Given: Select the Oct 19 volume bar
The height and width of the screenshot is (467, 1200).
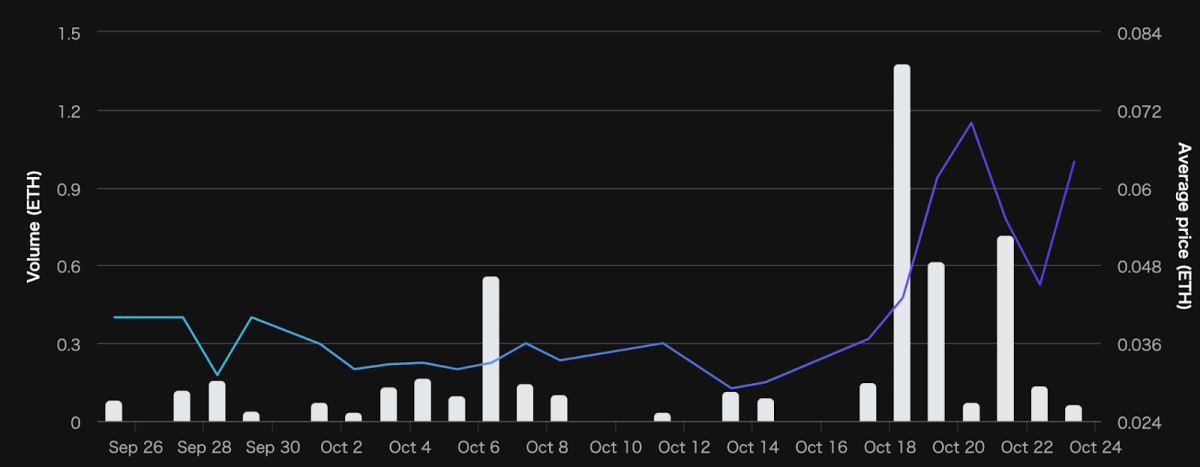Looking at the screenshot, I should click(936, 342).
